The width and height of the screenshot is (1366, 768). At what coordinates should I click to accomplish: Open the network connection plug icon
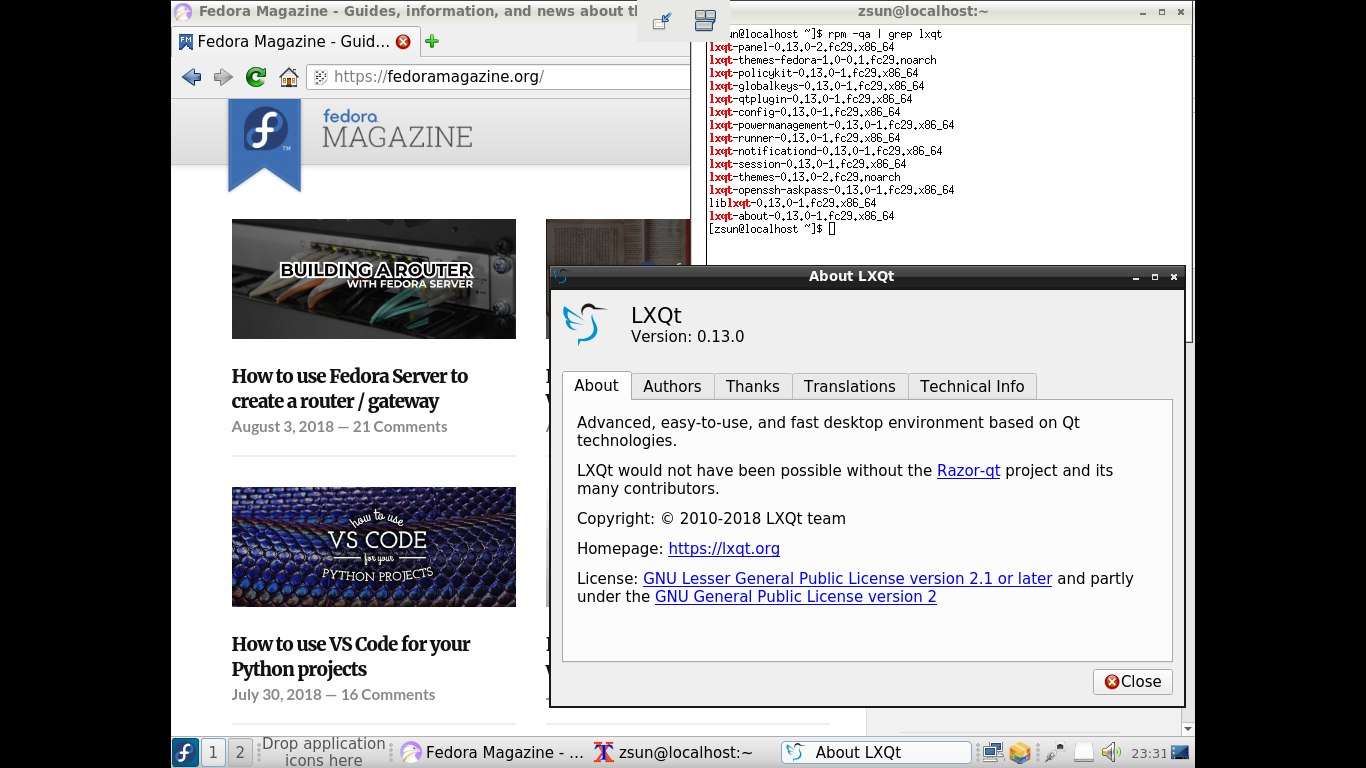coord(1054,752)
